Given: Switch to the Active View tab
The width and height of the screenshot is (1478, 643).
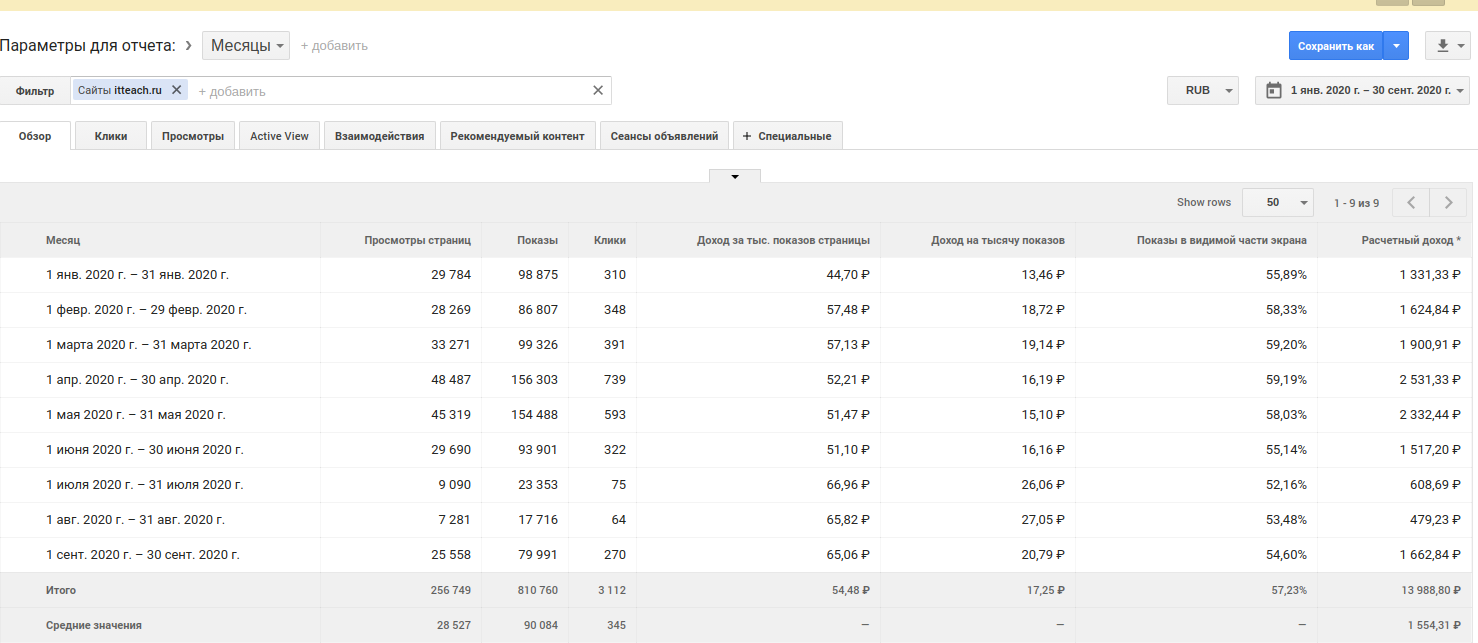Looking at the screenshot, I should pyautogui.click(x=279, y=136).
